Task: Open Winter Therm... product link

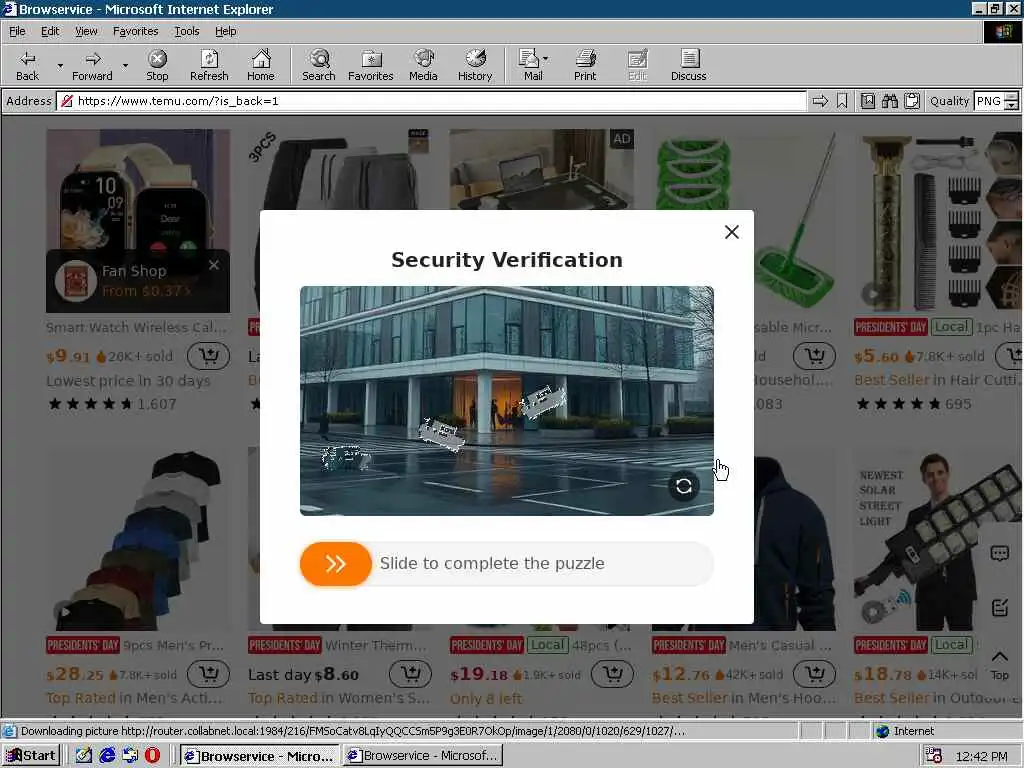Action: tap(376, 645)
